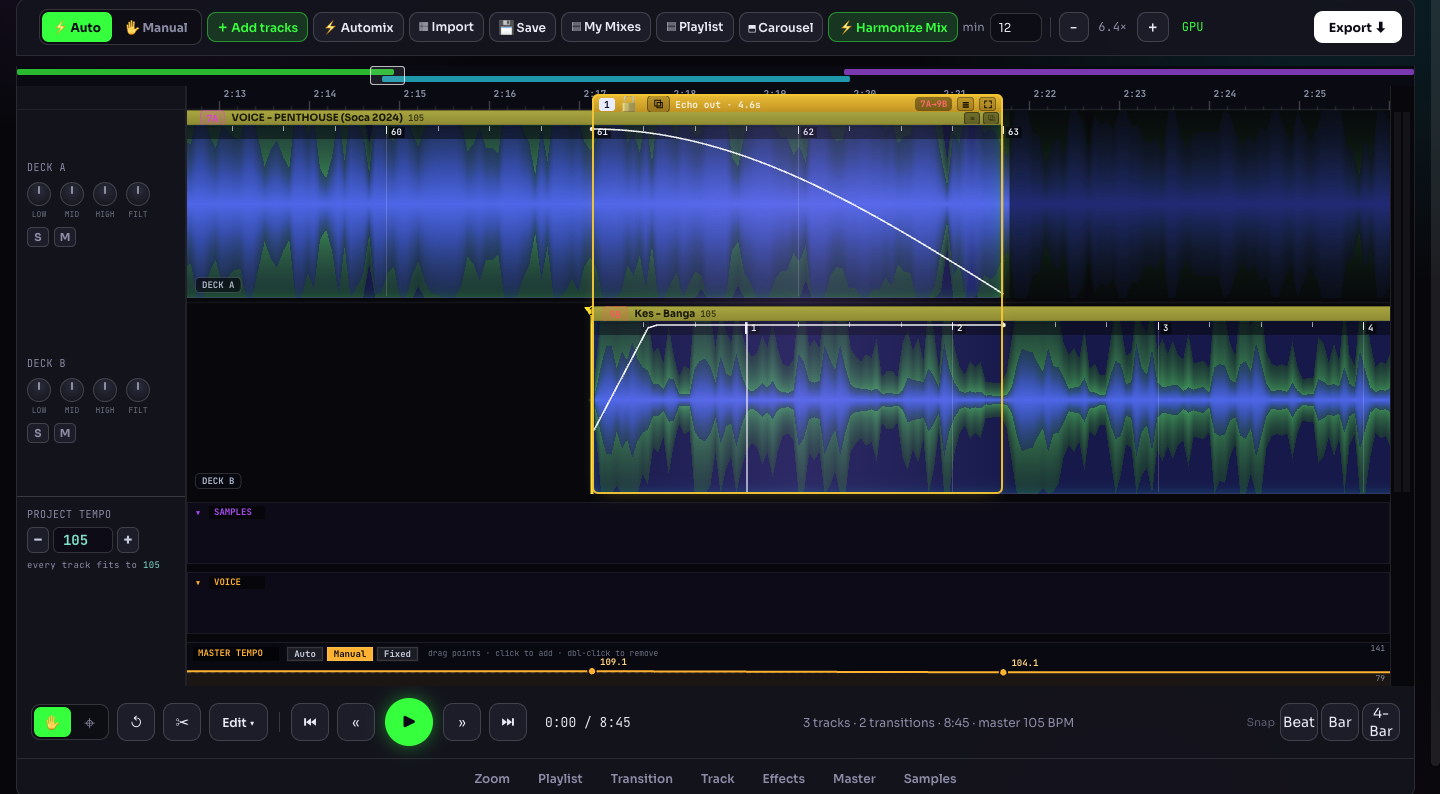Solo Deck B with the S button
This screenshot has height=794, width=1440.
38,433
